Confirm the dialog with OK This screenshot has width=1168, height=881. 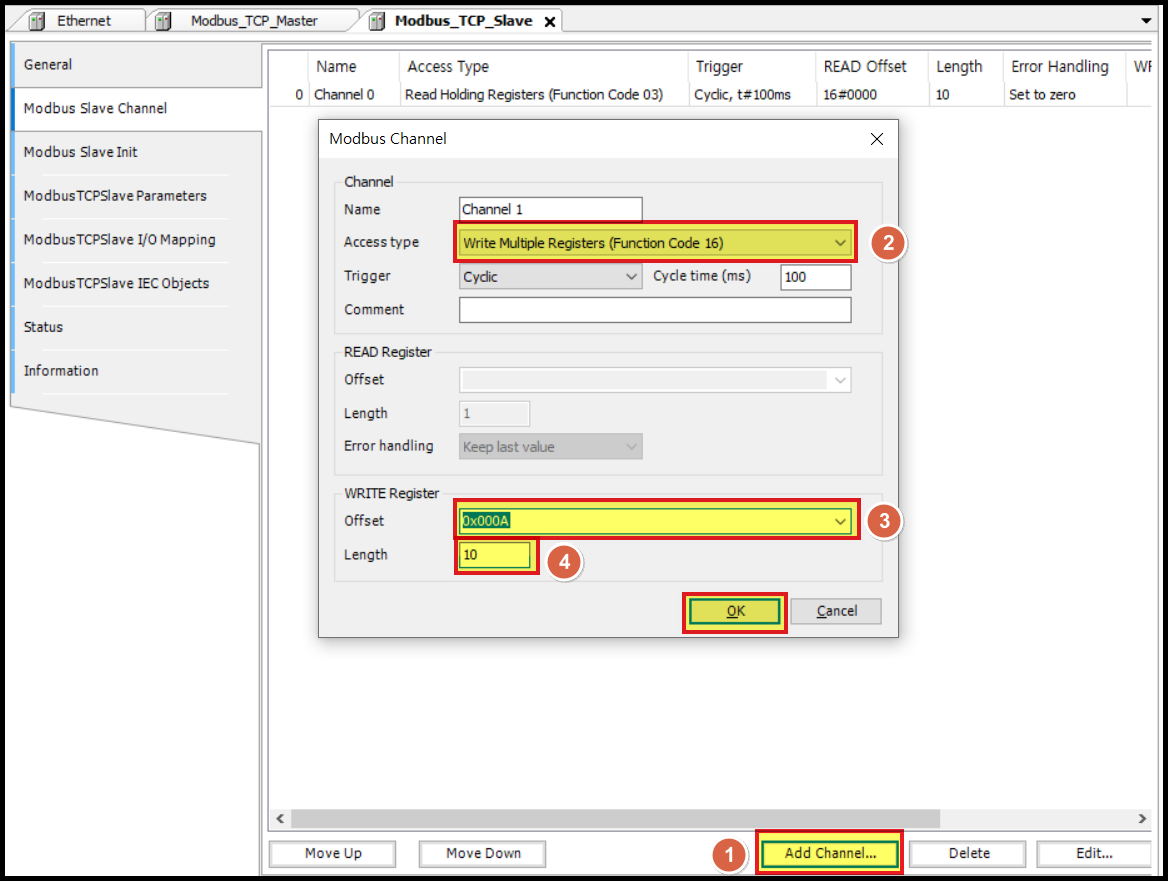(x=734, y=611)
